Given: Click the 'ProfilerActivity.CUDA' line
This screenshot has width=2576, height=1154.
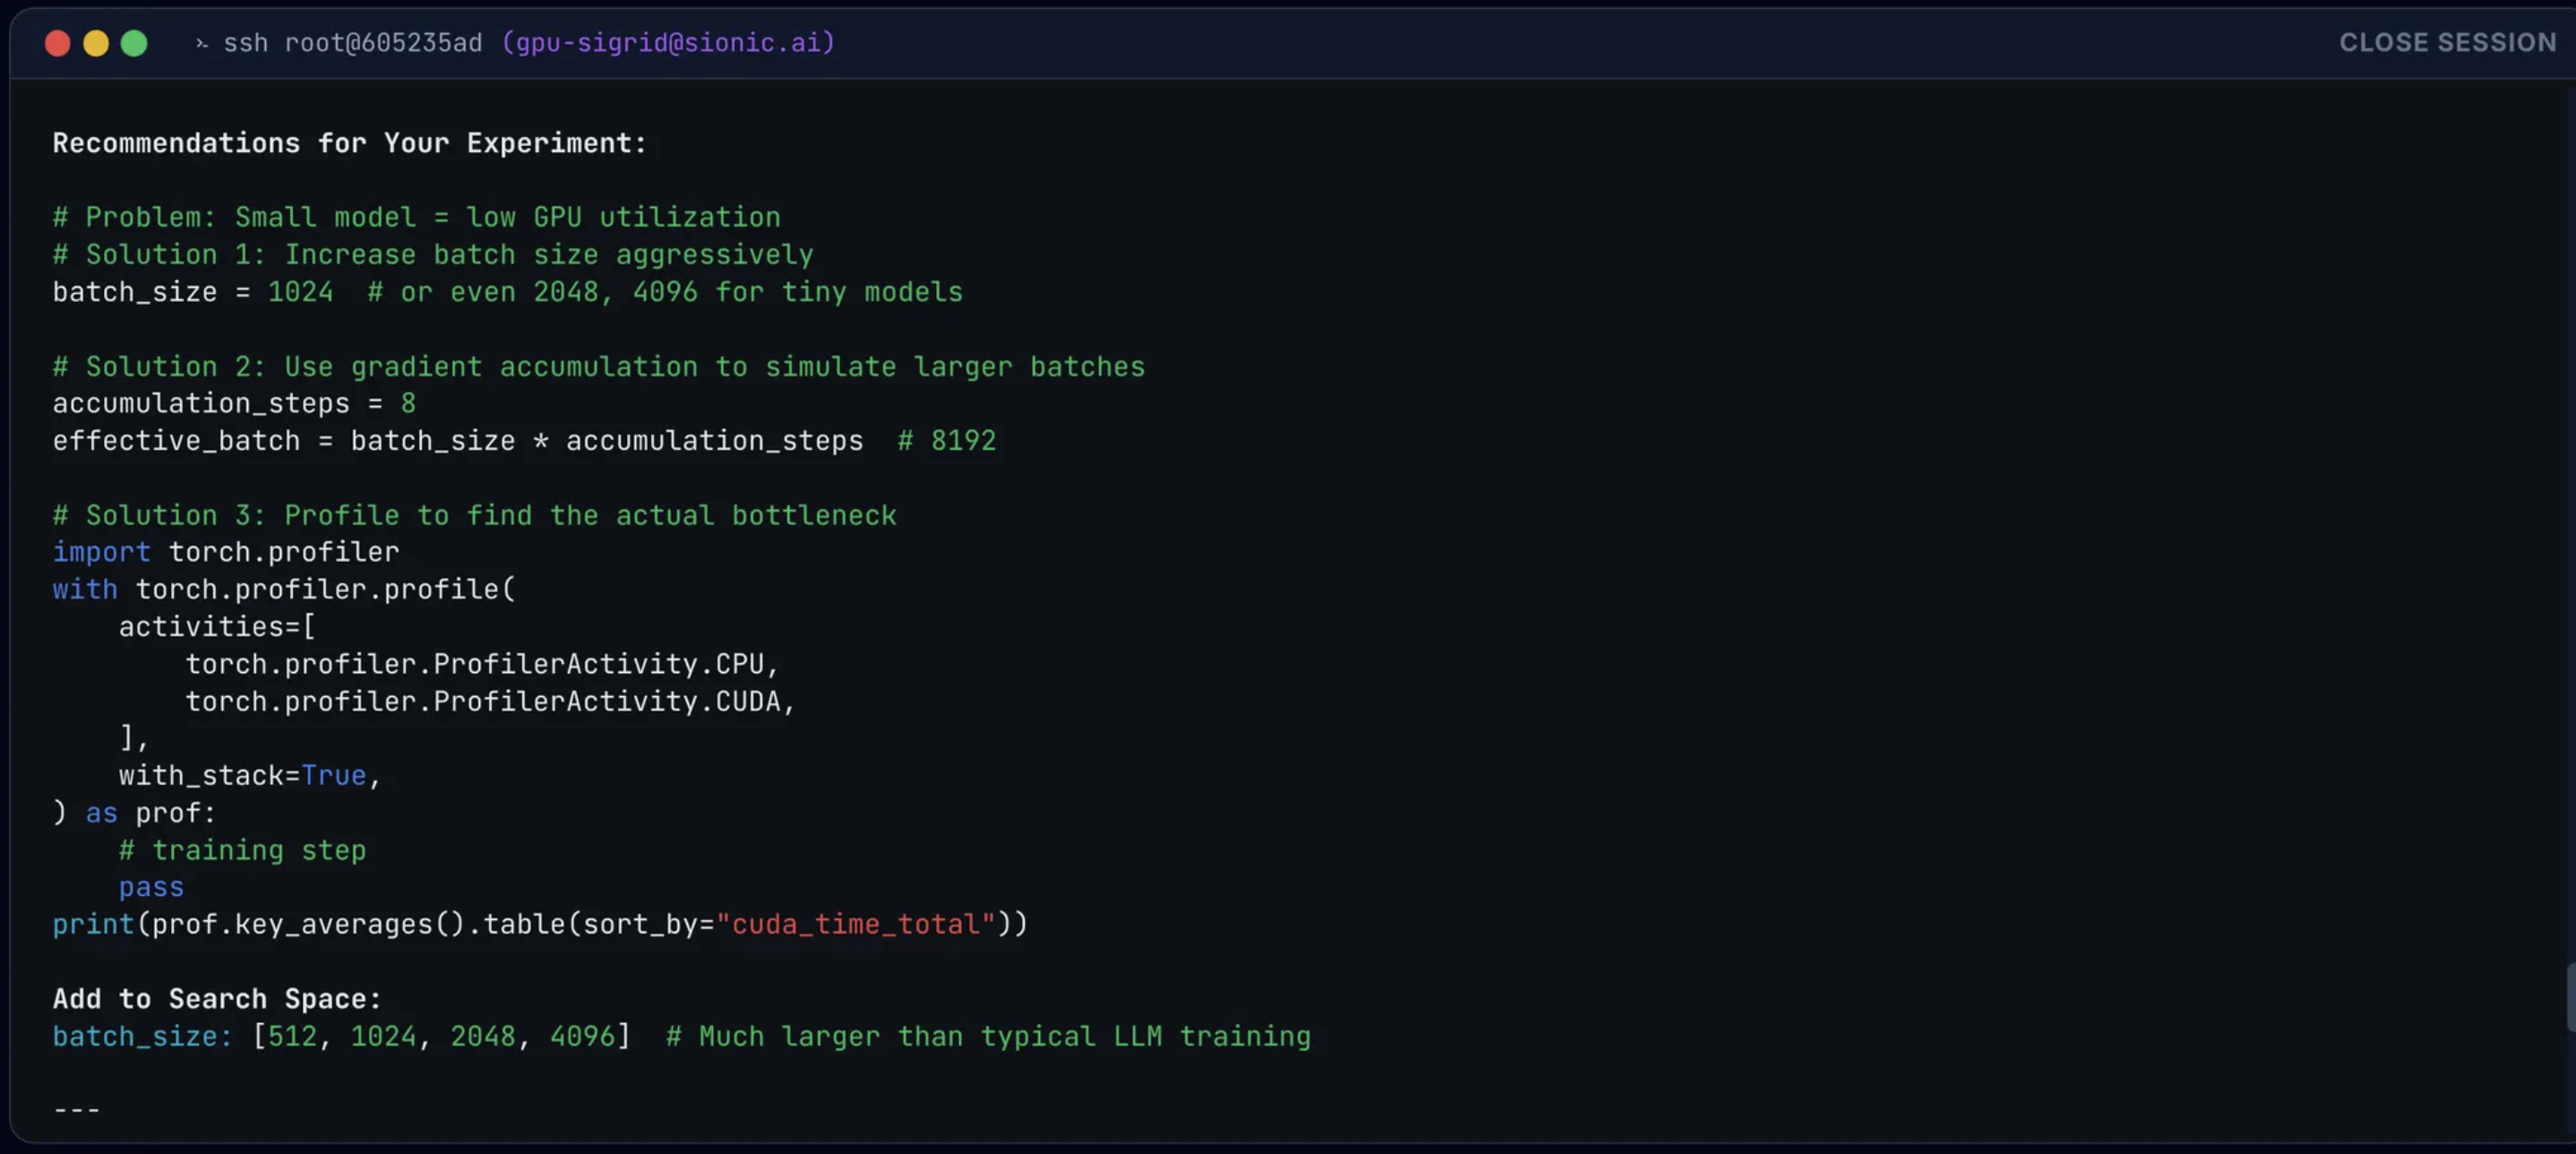Looking at the screenshot, I should pyautogui.click(x=490, y=701).
